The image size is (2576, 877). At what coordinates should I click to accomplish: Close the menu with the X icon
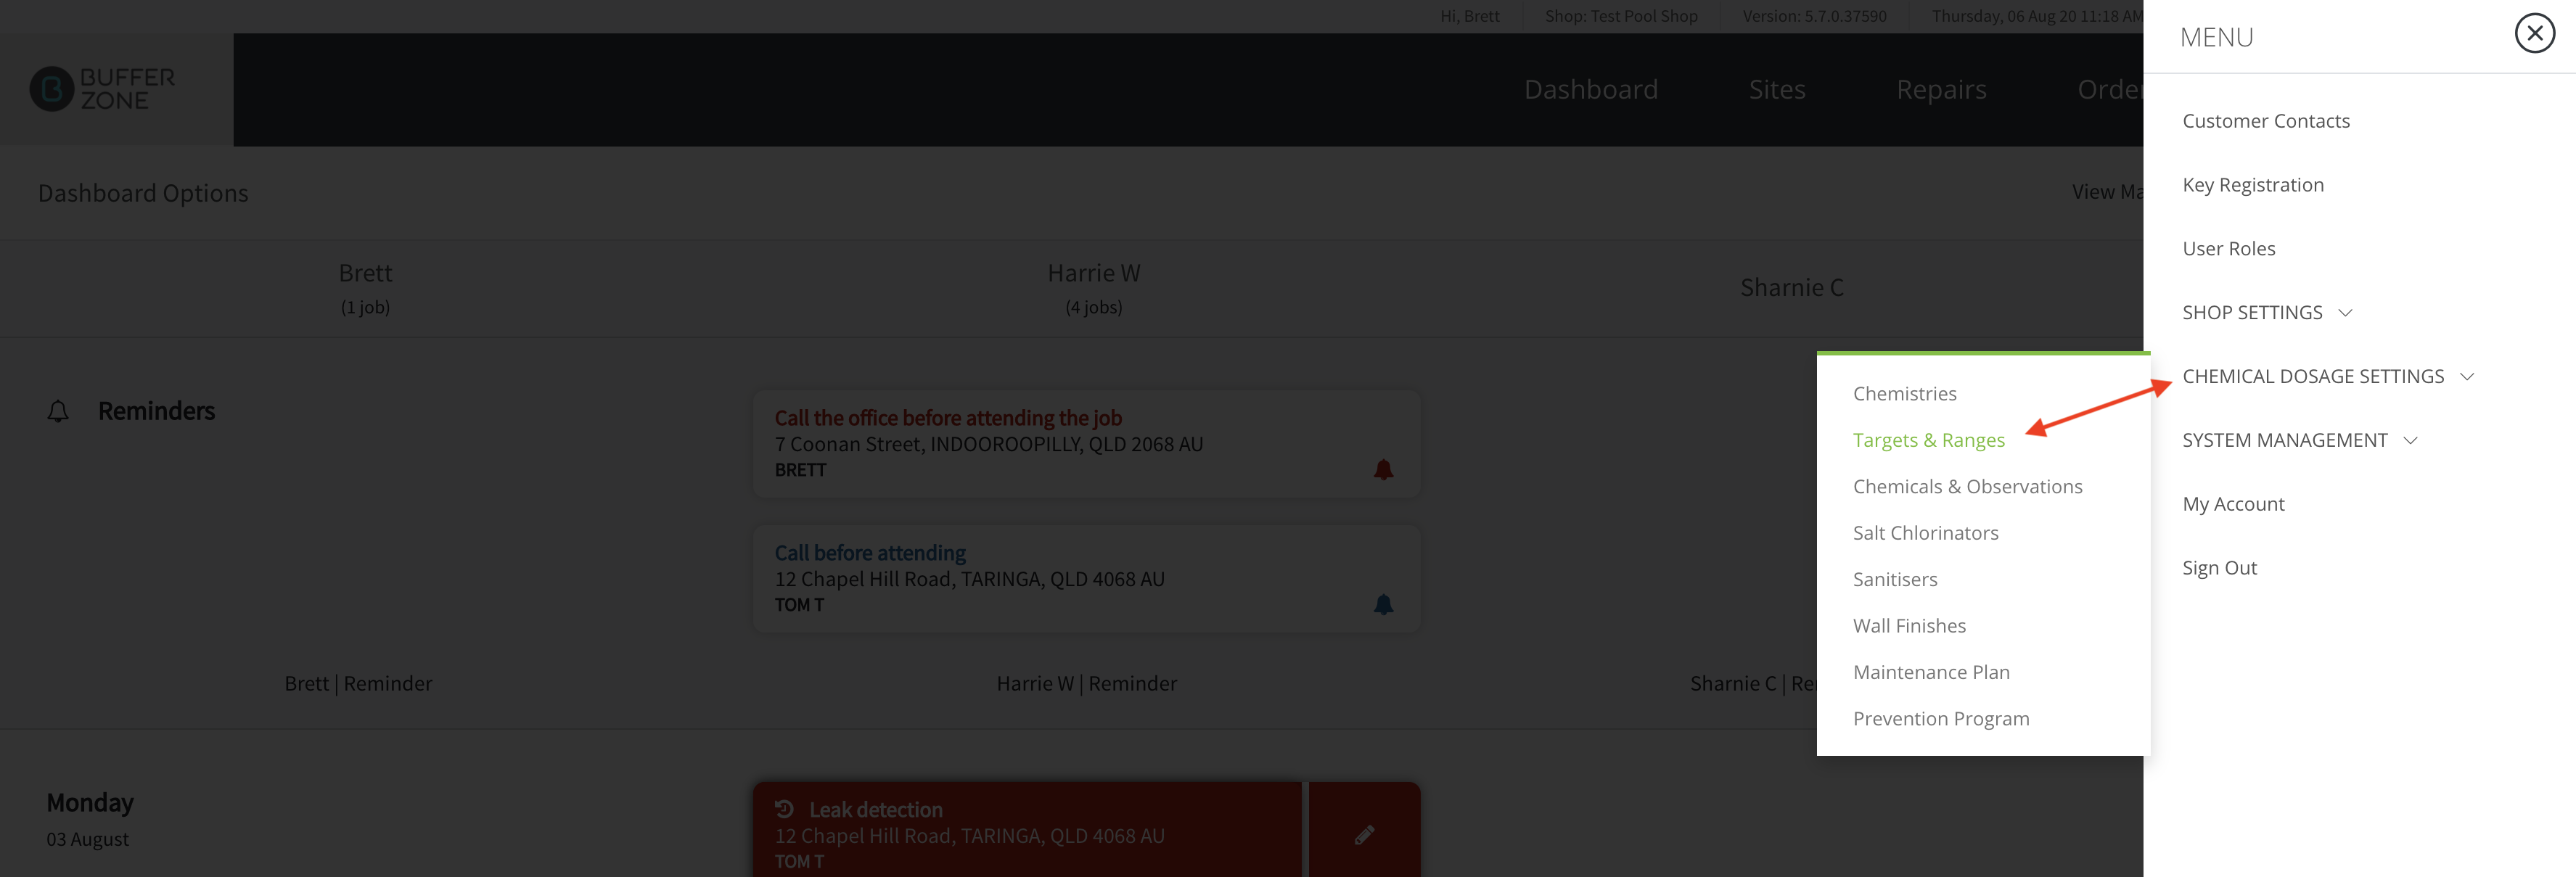(2534, 34)
